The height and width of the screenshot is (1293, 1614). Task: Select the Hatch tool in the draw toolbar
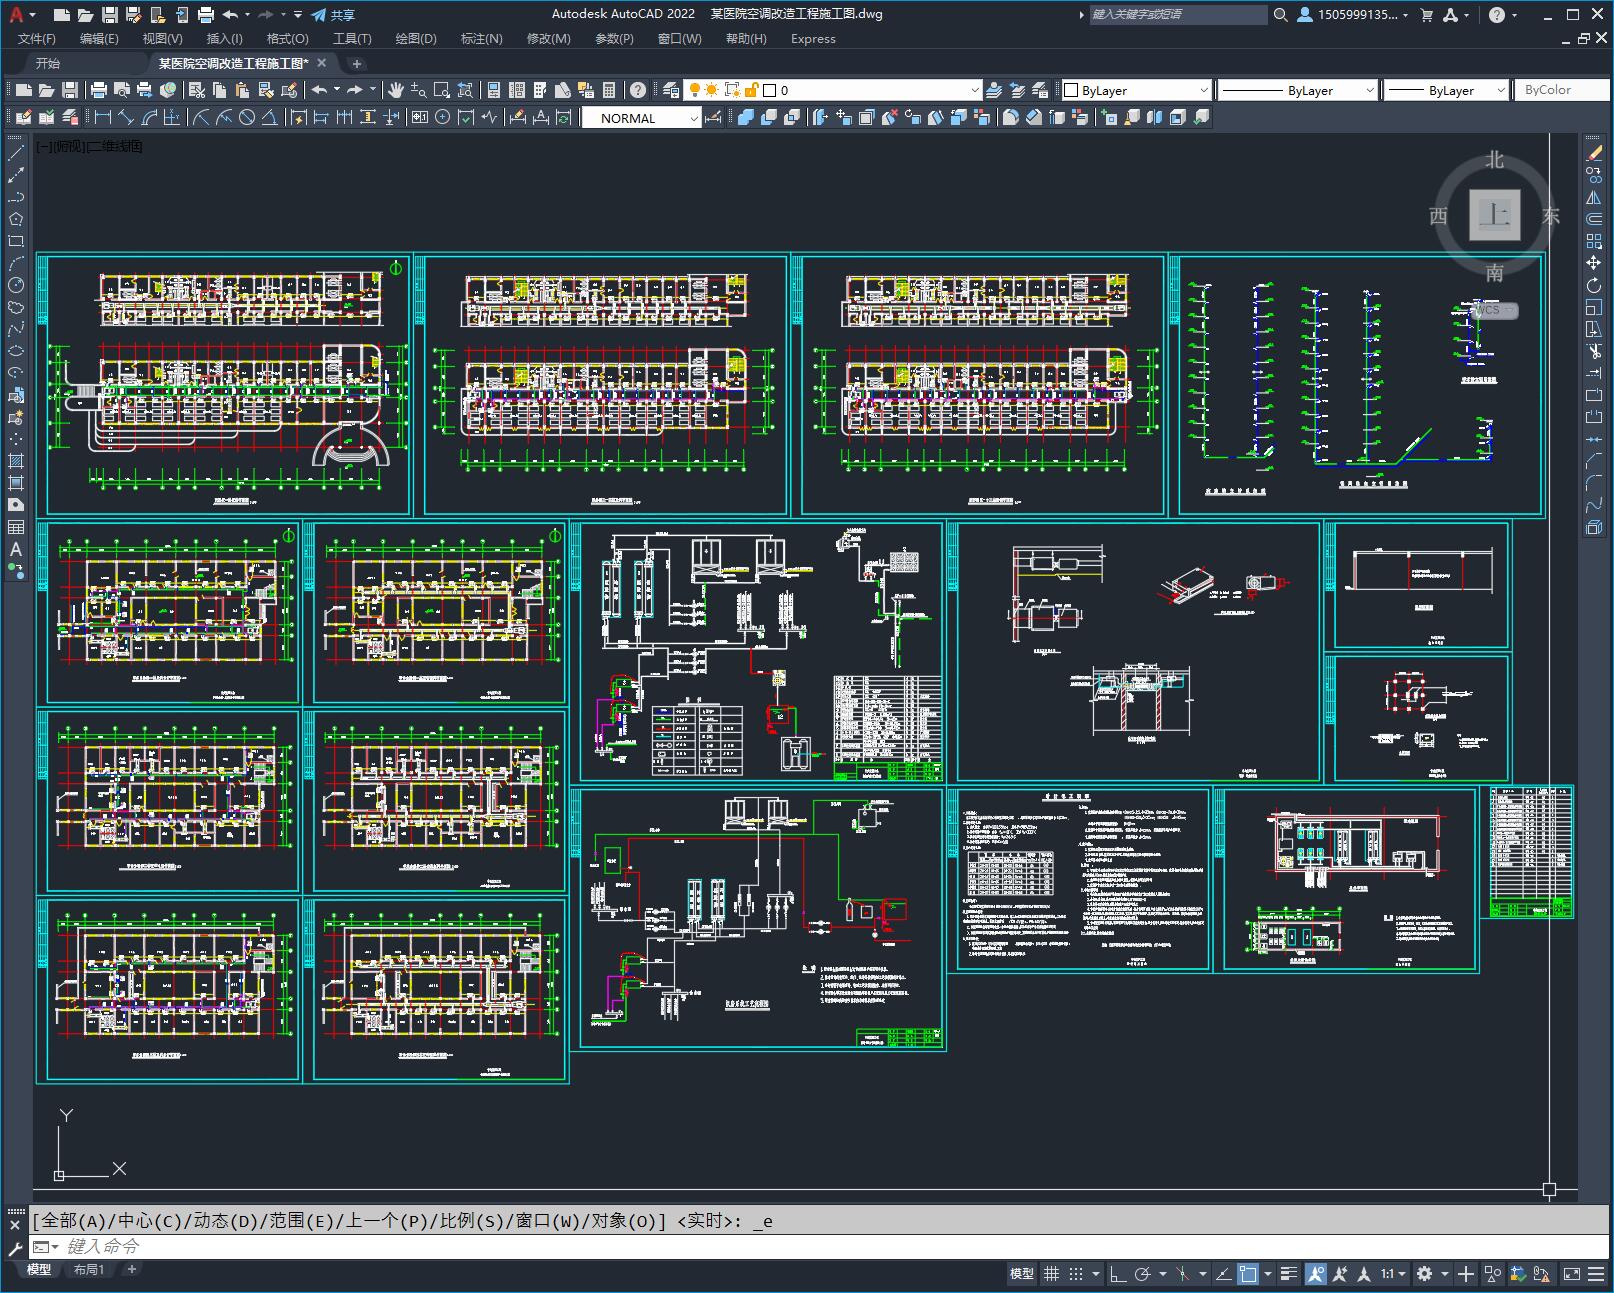pos(16,460)
